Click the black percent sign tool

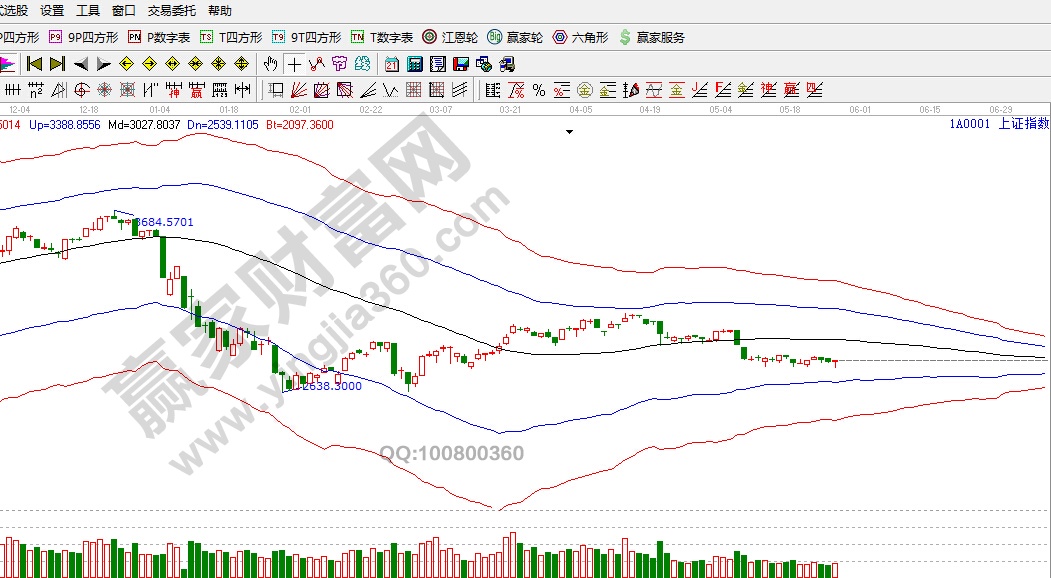539,90
